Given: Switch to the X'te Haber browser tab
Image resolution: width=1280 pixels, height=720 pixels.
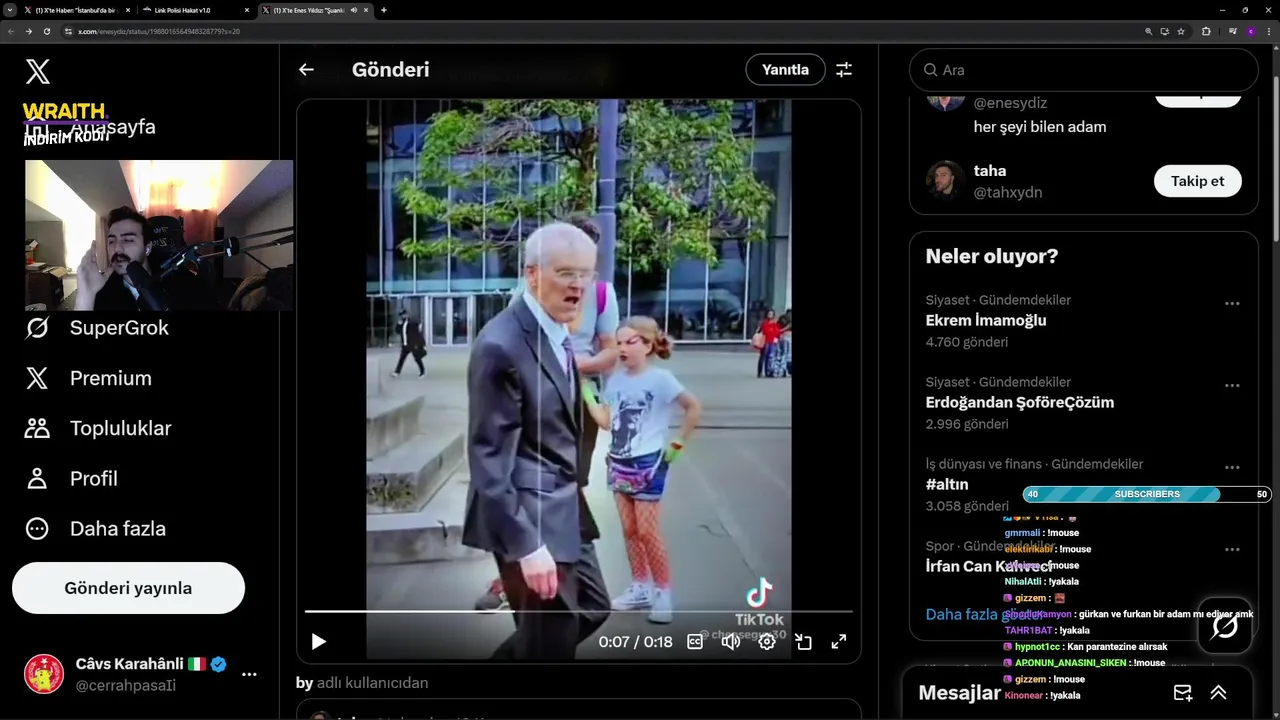Looking at the screenshot, I should (75, 10).
